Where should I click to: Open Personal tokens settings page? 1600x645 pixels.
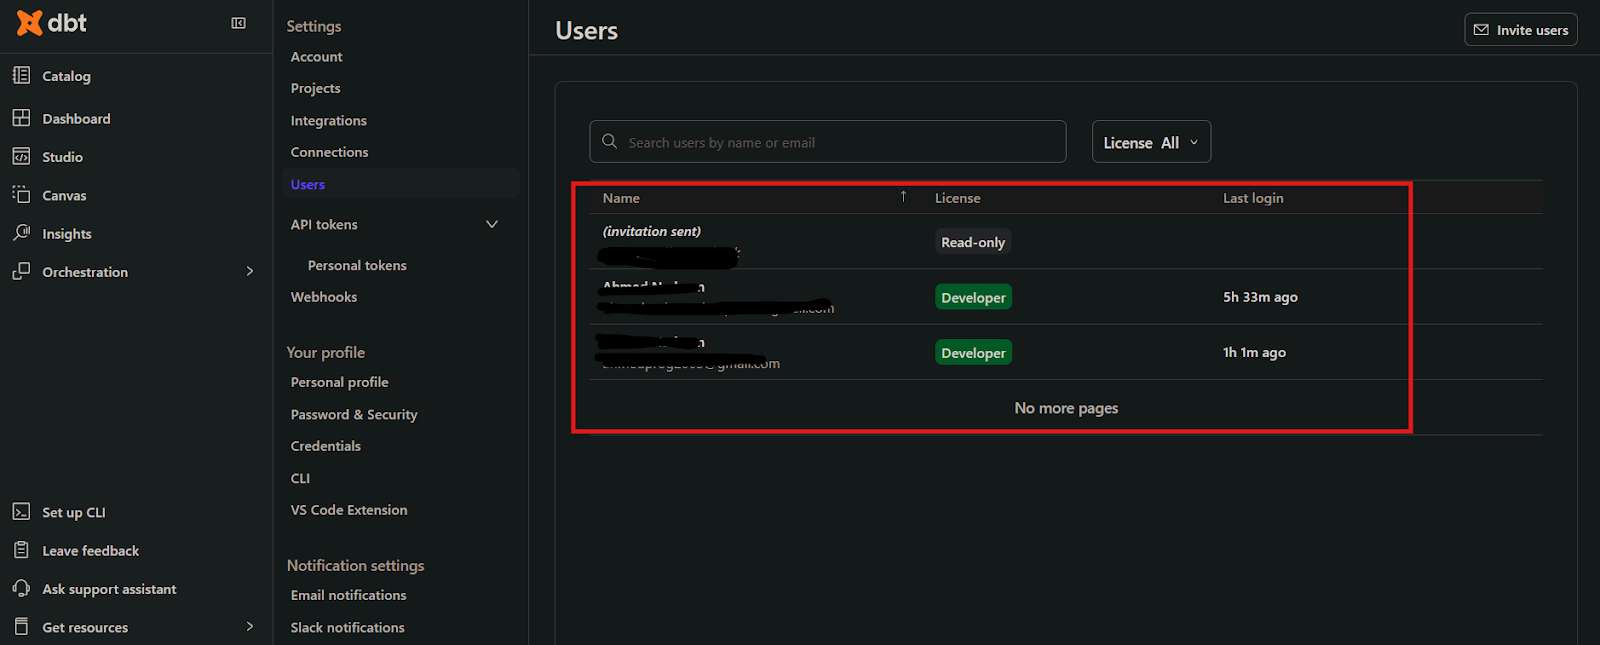pos(357,265)
